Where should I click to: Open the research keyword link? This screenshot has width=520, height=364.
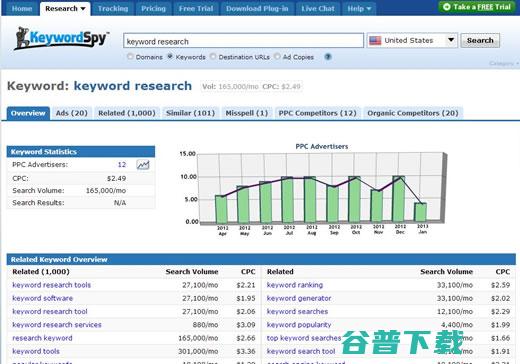42,338
